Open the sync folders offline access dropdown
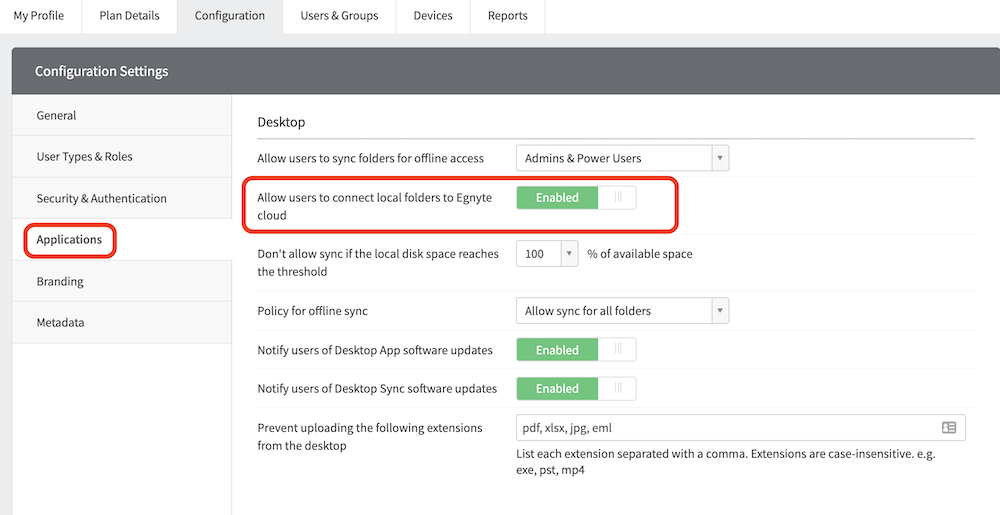This screenshot has height=515, width=1000. click(x=622, y=158)
